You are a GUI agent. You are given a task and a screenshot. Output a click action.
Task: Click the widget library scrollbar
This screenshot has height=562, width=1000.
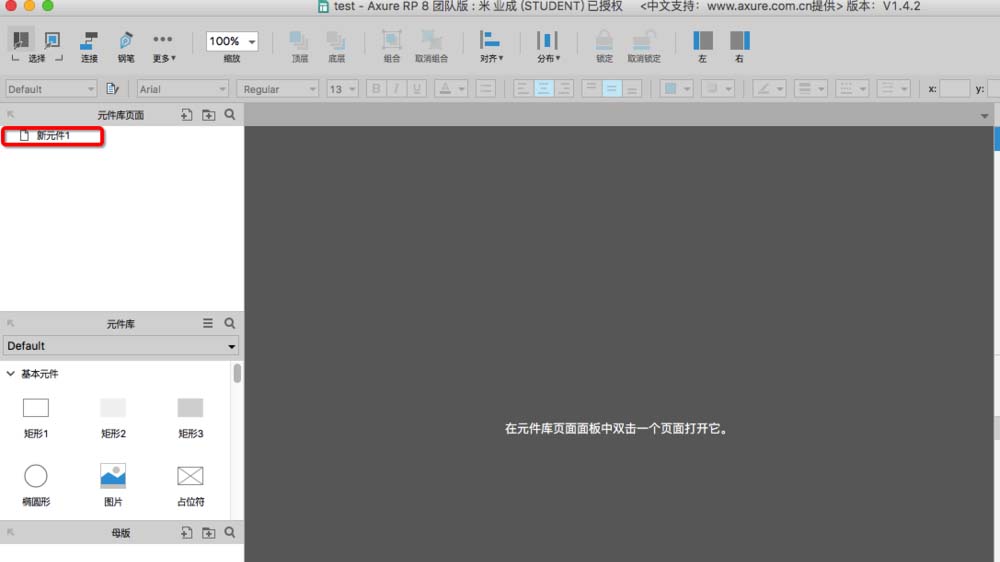237,373
